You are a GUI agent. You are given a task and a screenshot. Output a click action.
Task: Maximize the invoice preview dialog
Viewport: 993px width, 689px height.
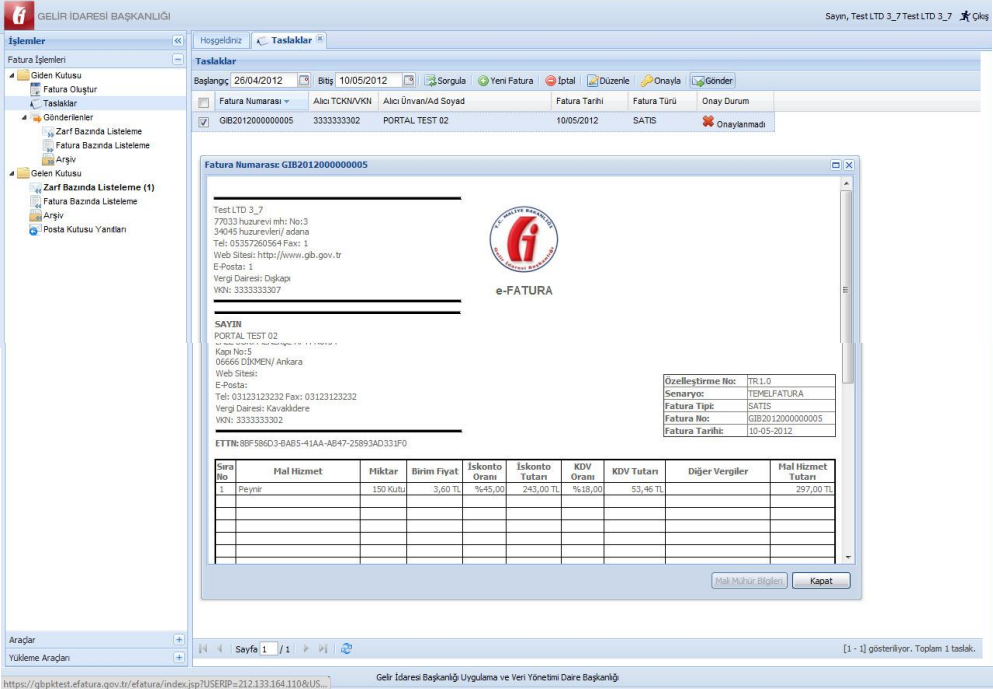click(x=835, y=165)
